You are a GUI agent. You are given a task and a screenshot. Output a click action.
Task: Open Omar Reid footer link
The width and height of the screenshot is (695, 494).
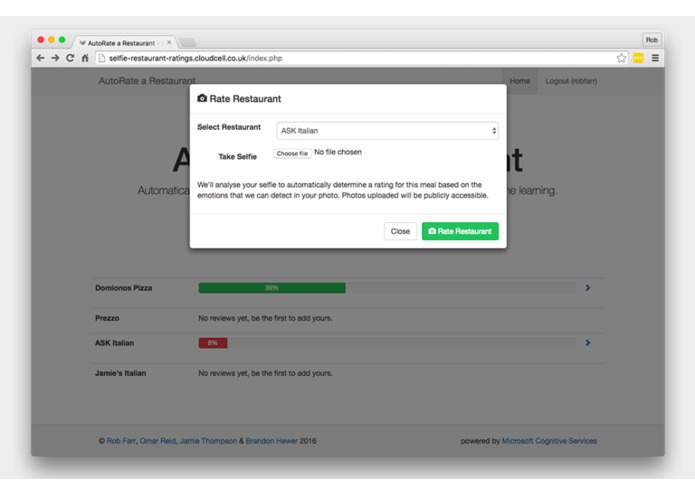click(157, 441)
